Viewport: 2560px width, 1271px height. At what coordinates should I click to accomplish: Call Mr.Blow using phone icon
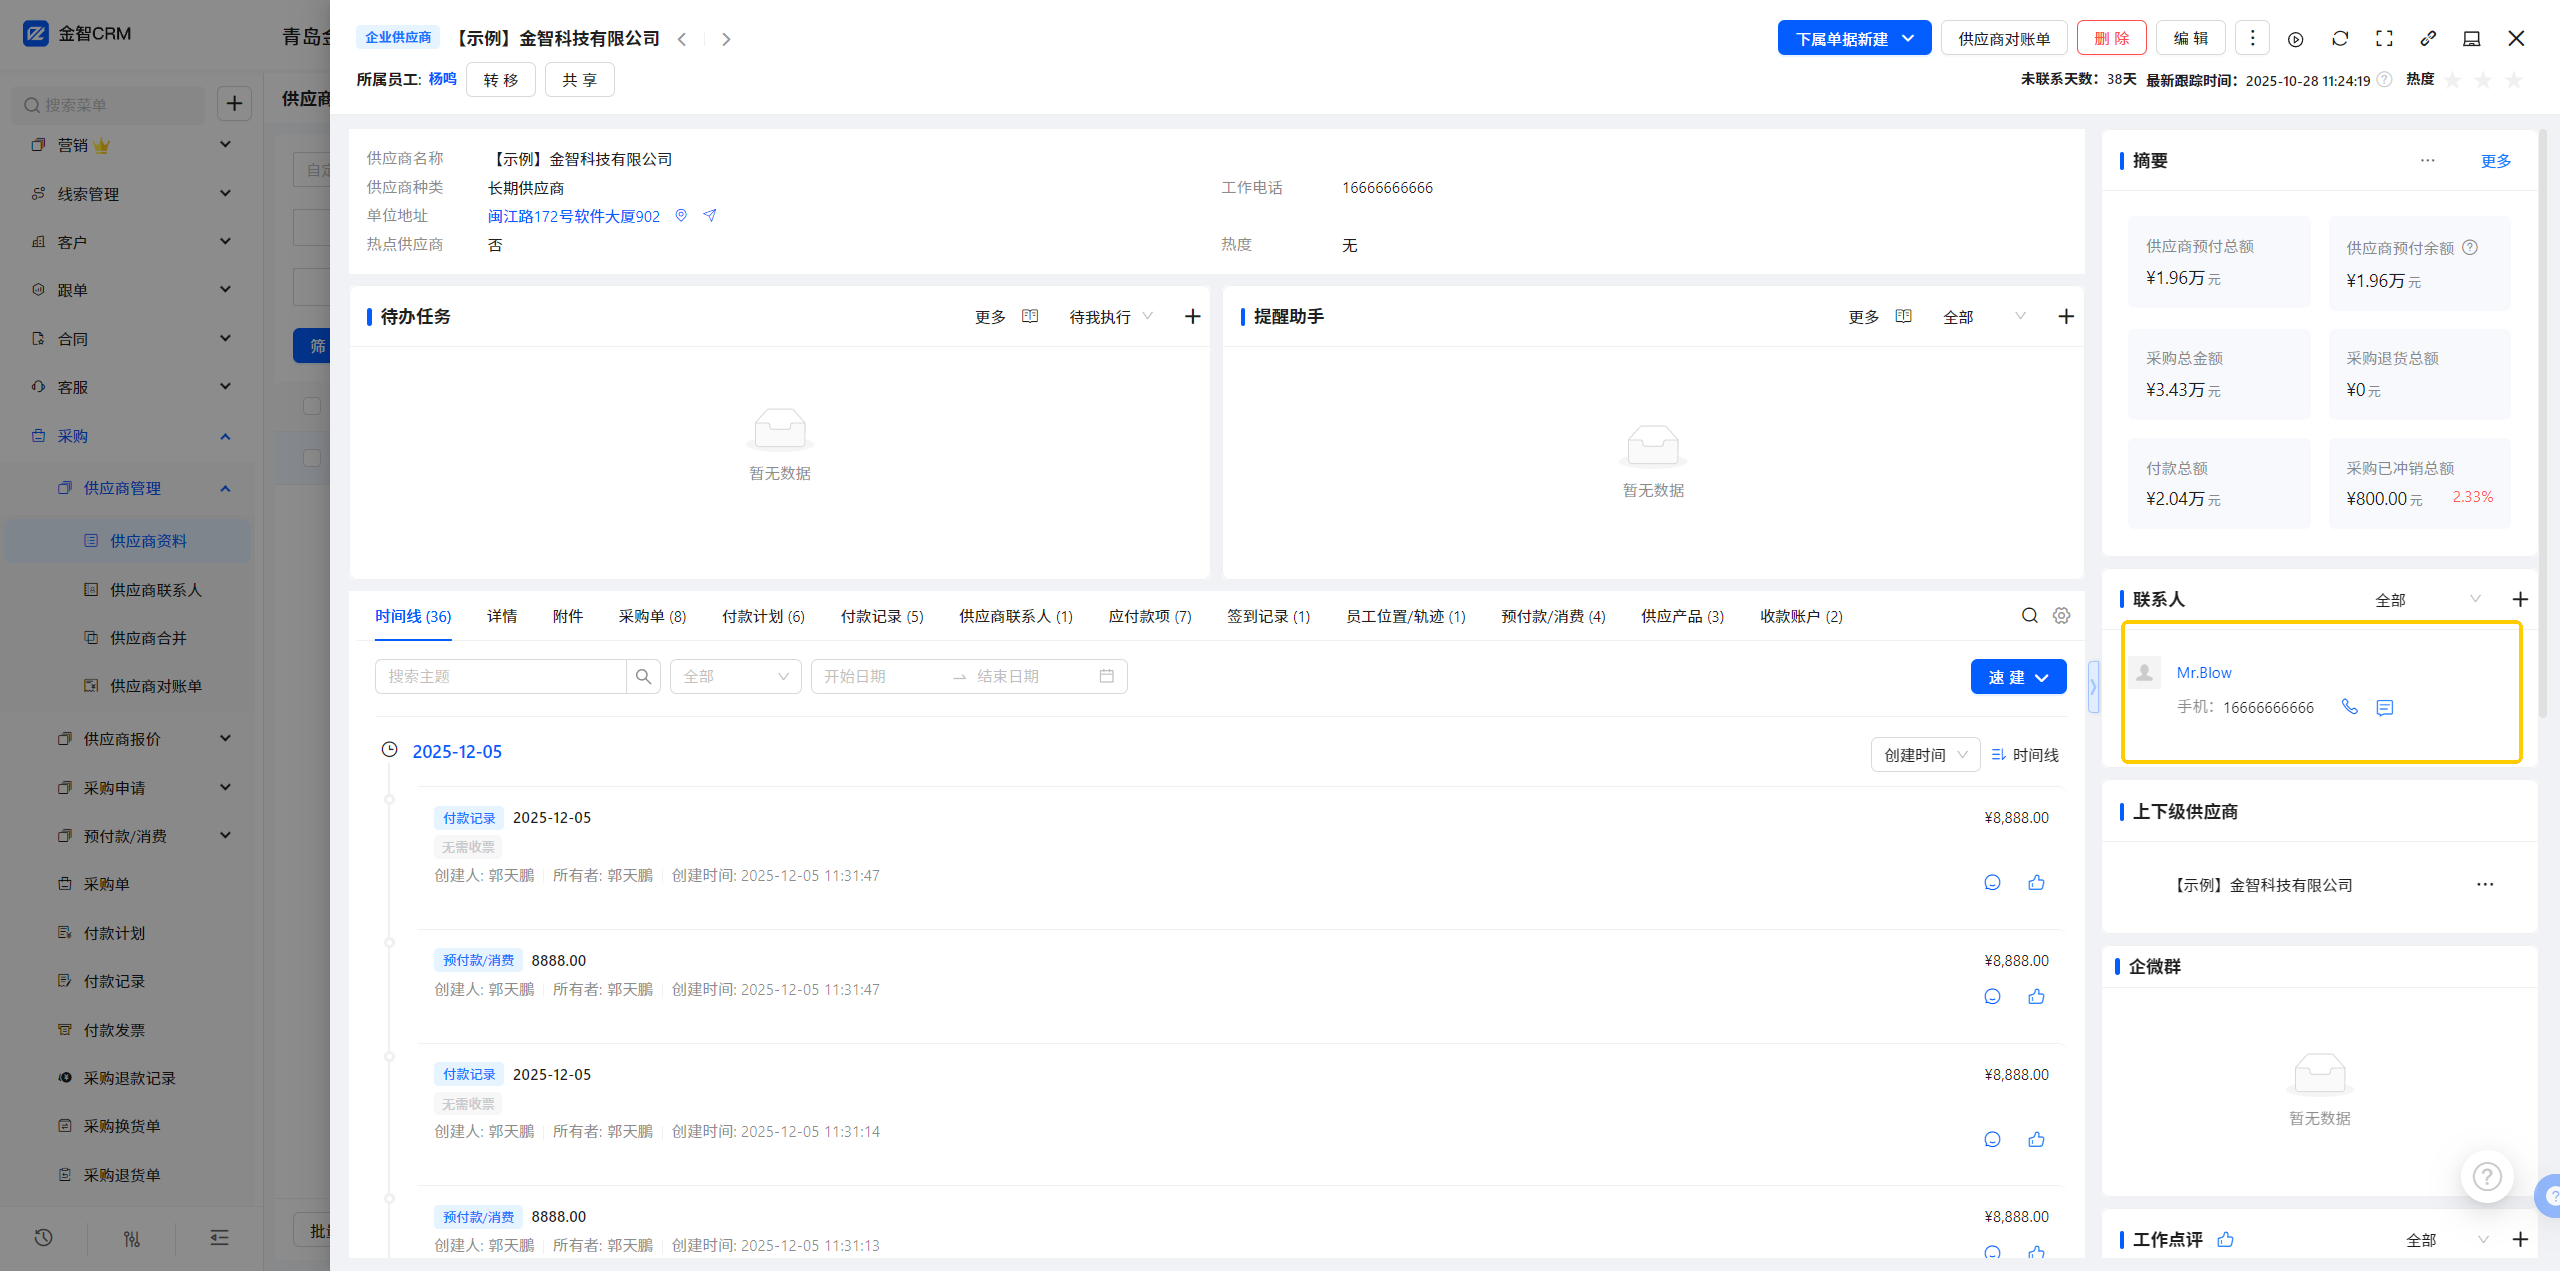point(2350,707)
